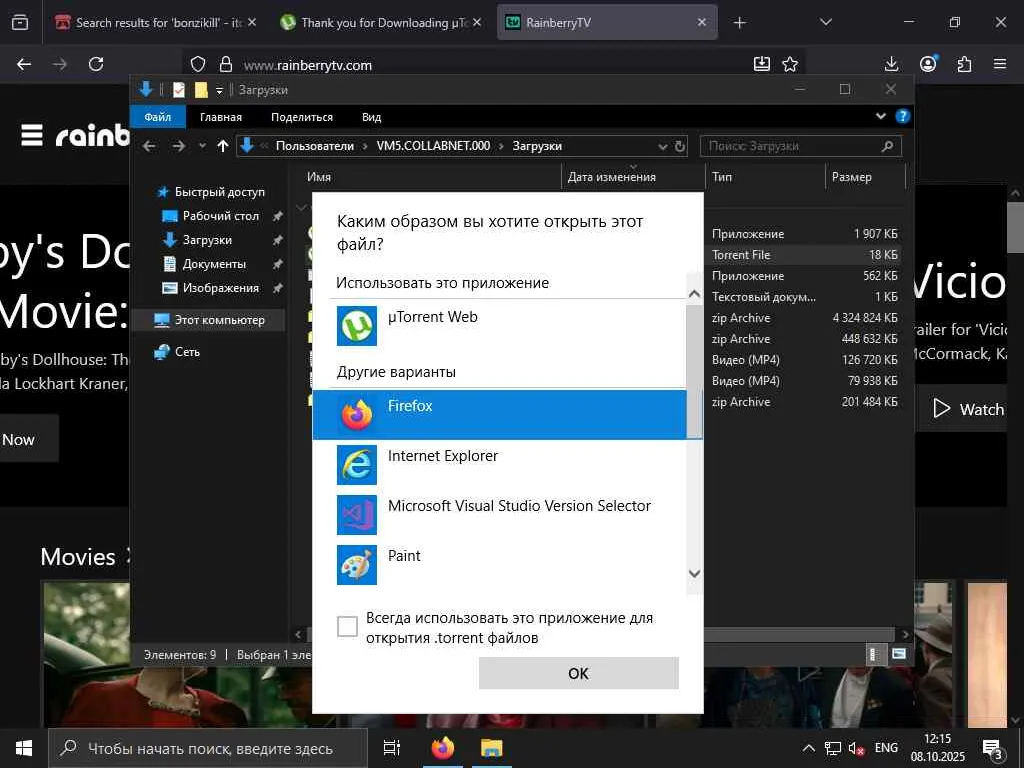Go back in Firefox
Viewport: 1024px width, 768px height.
24,64
